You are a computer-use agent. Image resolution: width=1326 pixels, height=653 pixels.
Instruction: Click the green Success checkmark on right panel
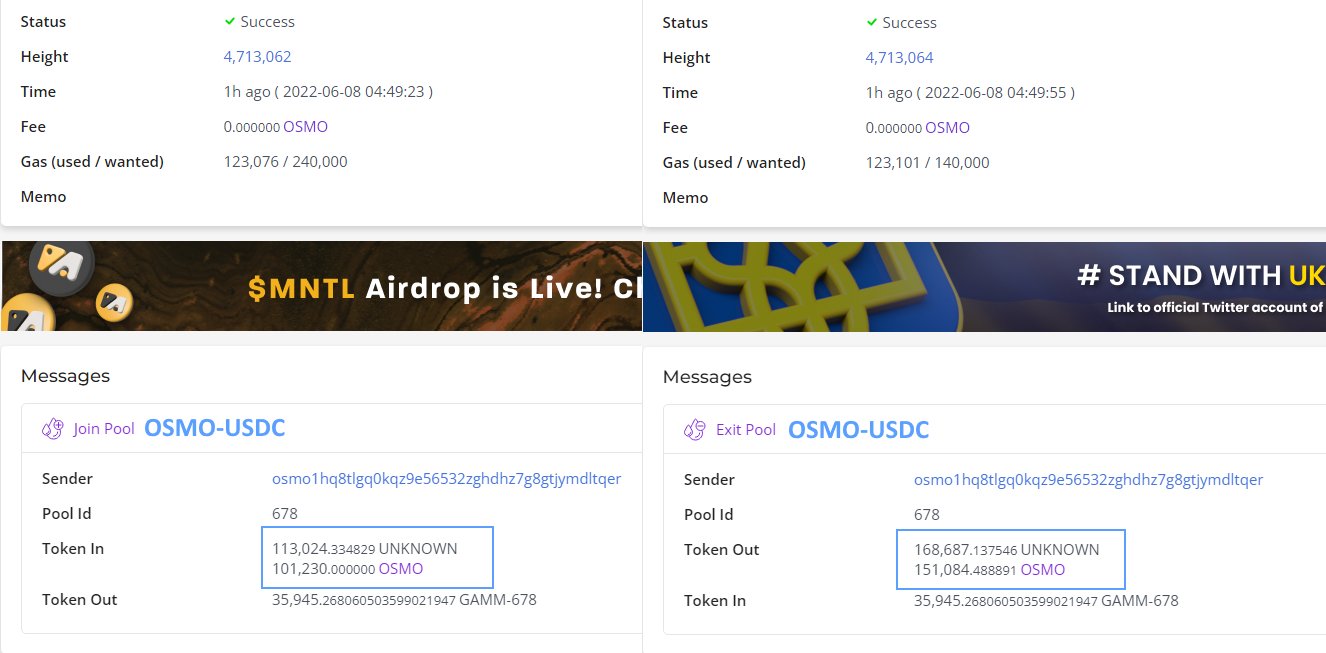click(872, 22)
